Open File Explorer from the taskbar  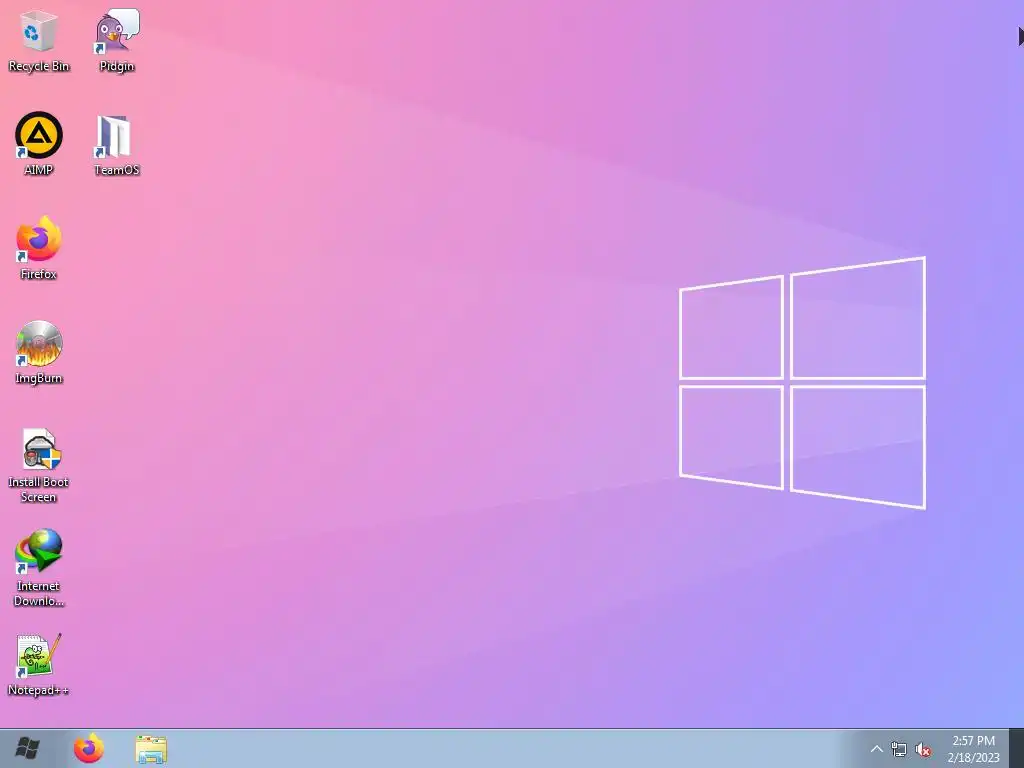point(151,748)
